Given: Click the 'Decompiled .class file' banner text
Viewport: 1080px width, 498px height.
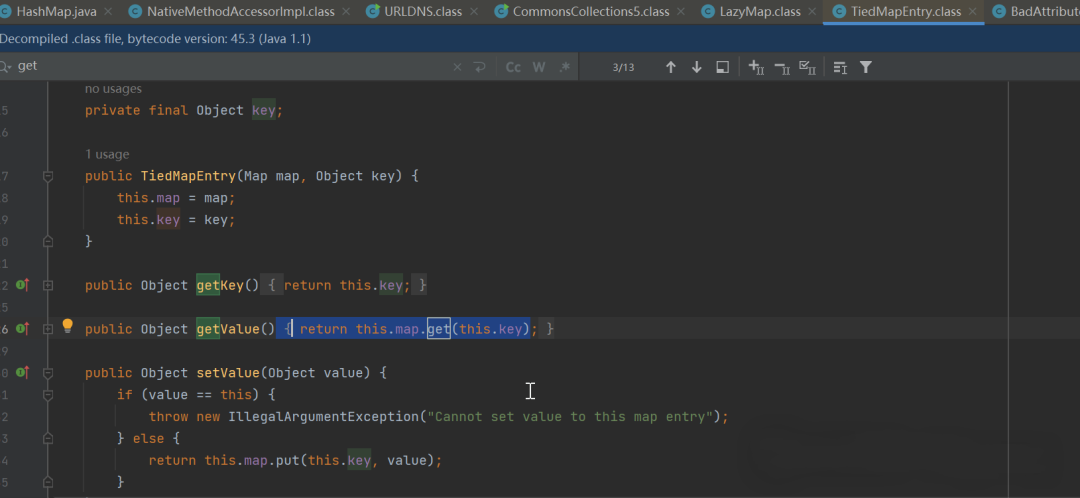Looking at the screenshot, I should [156, 39].
